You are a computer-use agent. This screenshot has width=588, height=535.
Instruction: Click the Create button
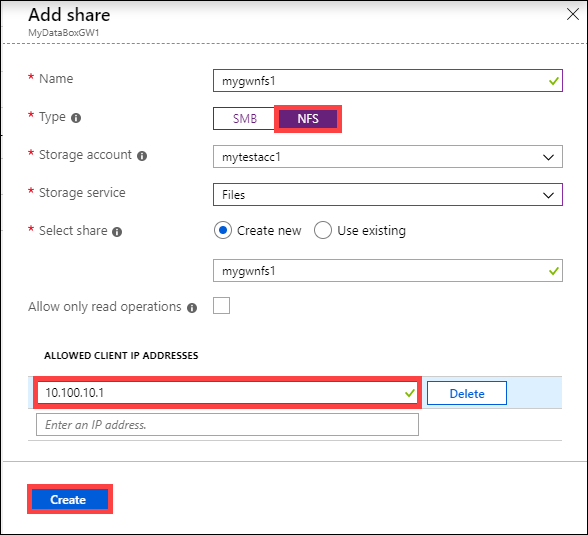click(70, 499)
